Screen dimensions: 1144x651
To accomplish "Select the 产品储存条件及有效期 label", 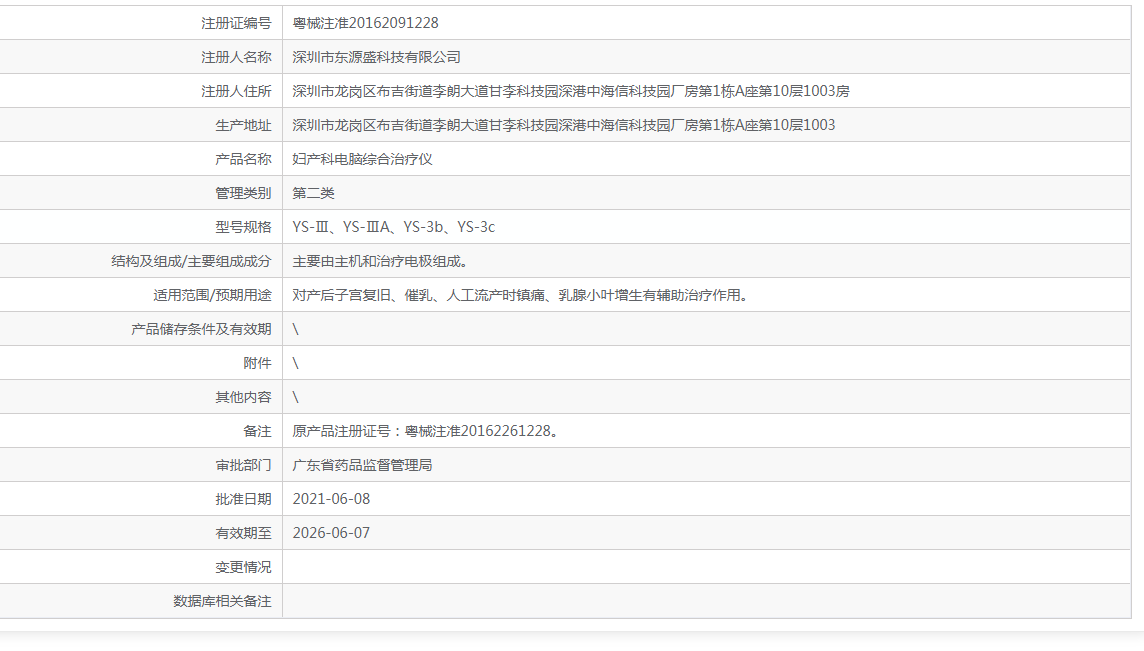I will (x=201, y=329).
